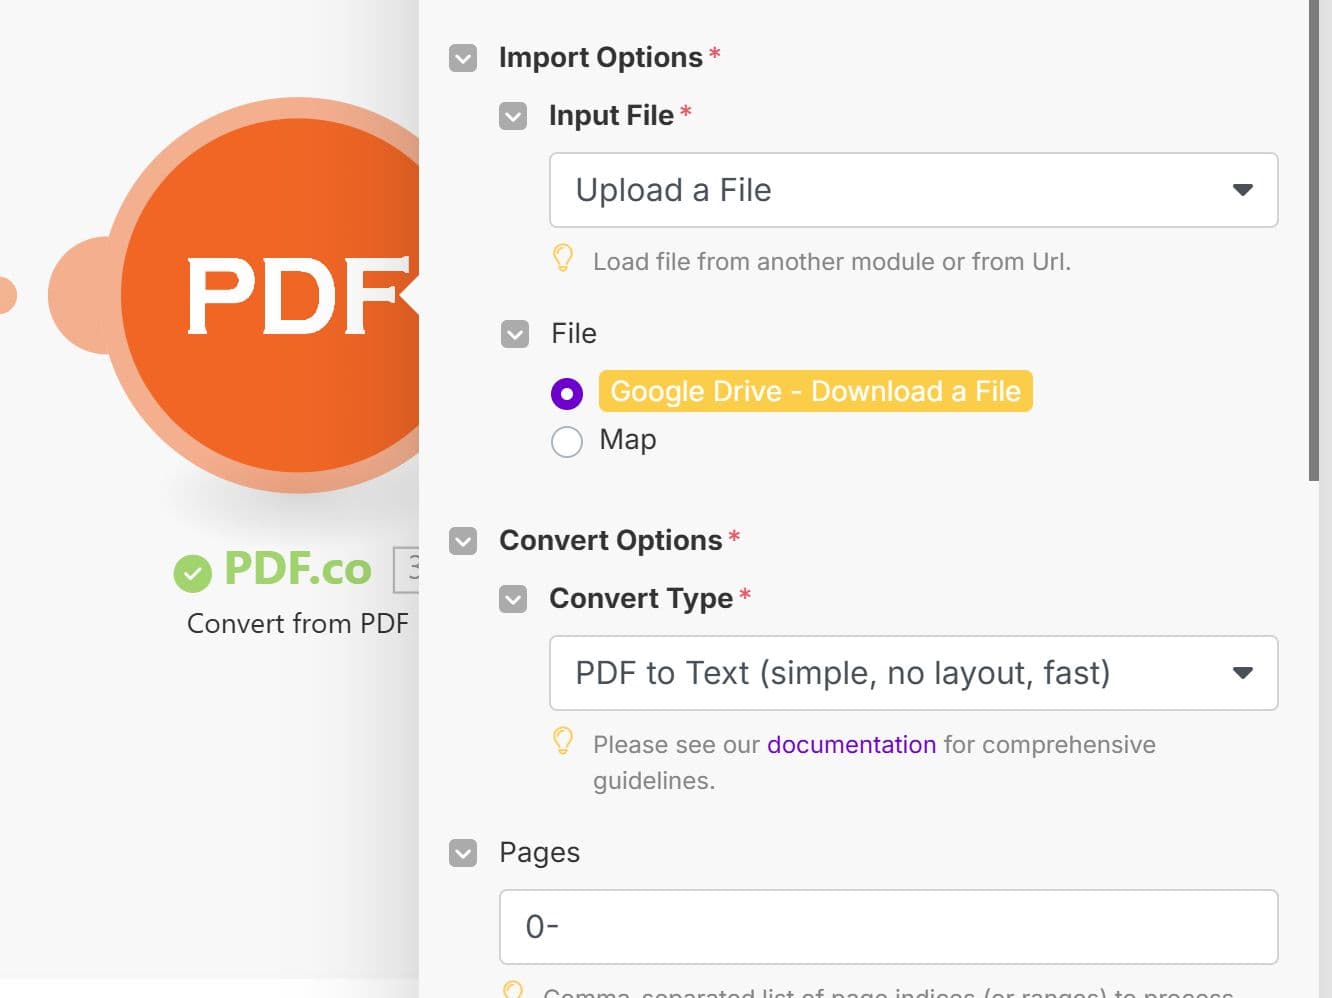Toggle the map switch next to Input File
The width and height of the screenshot is (1332, 998).
(512, 116)
